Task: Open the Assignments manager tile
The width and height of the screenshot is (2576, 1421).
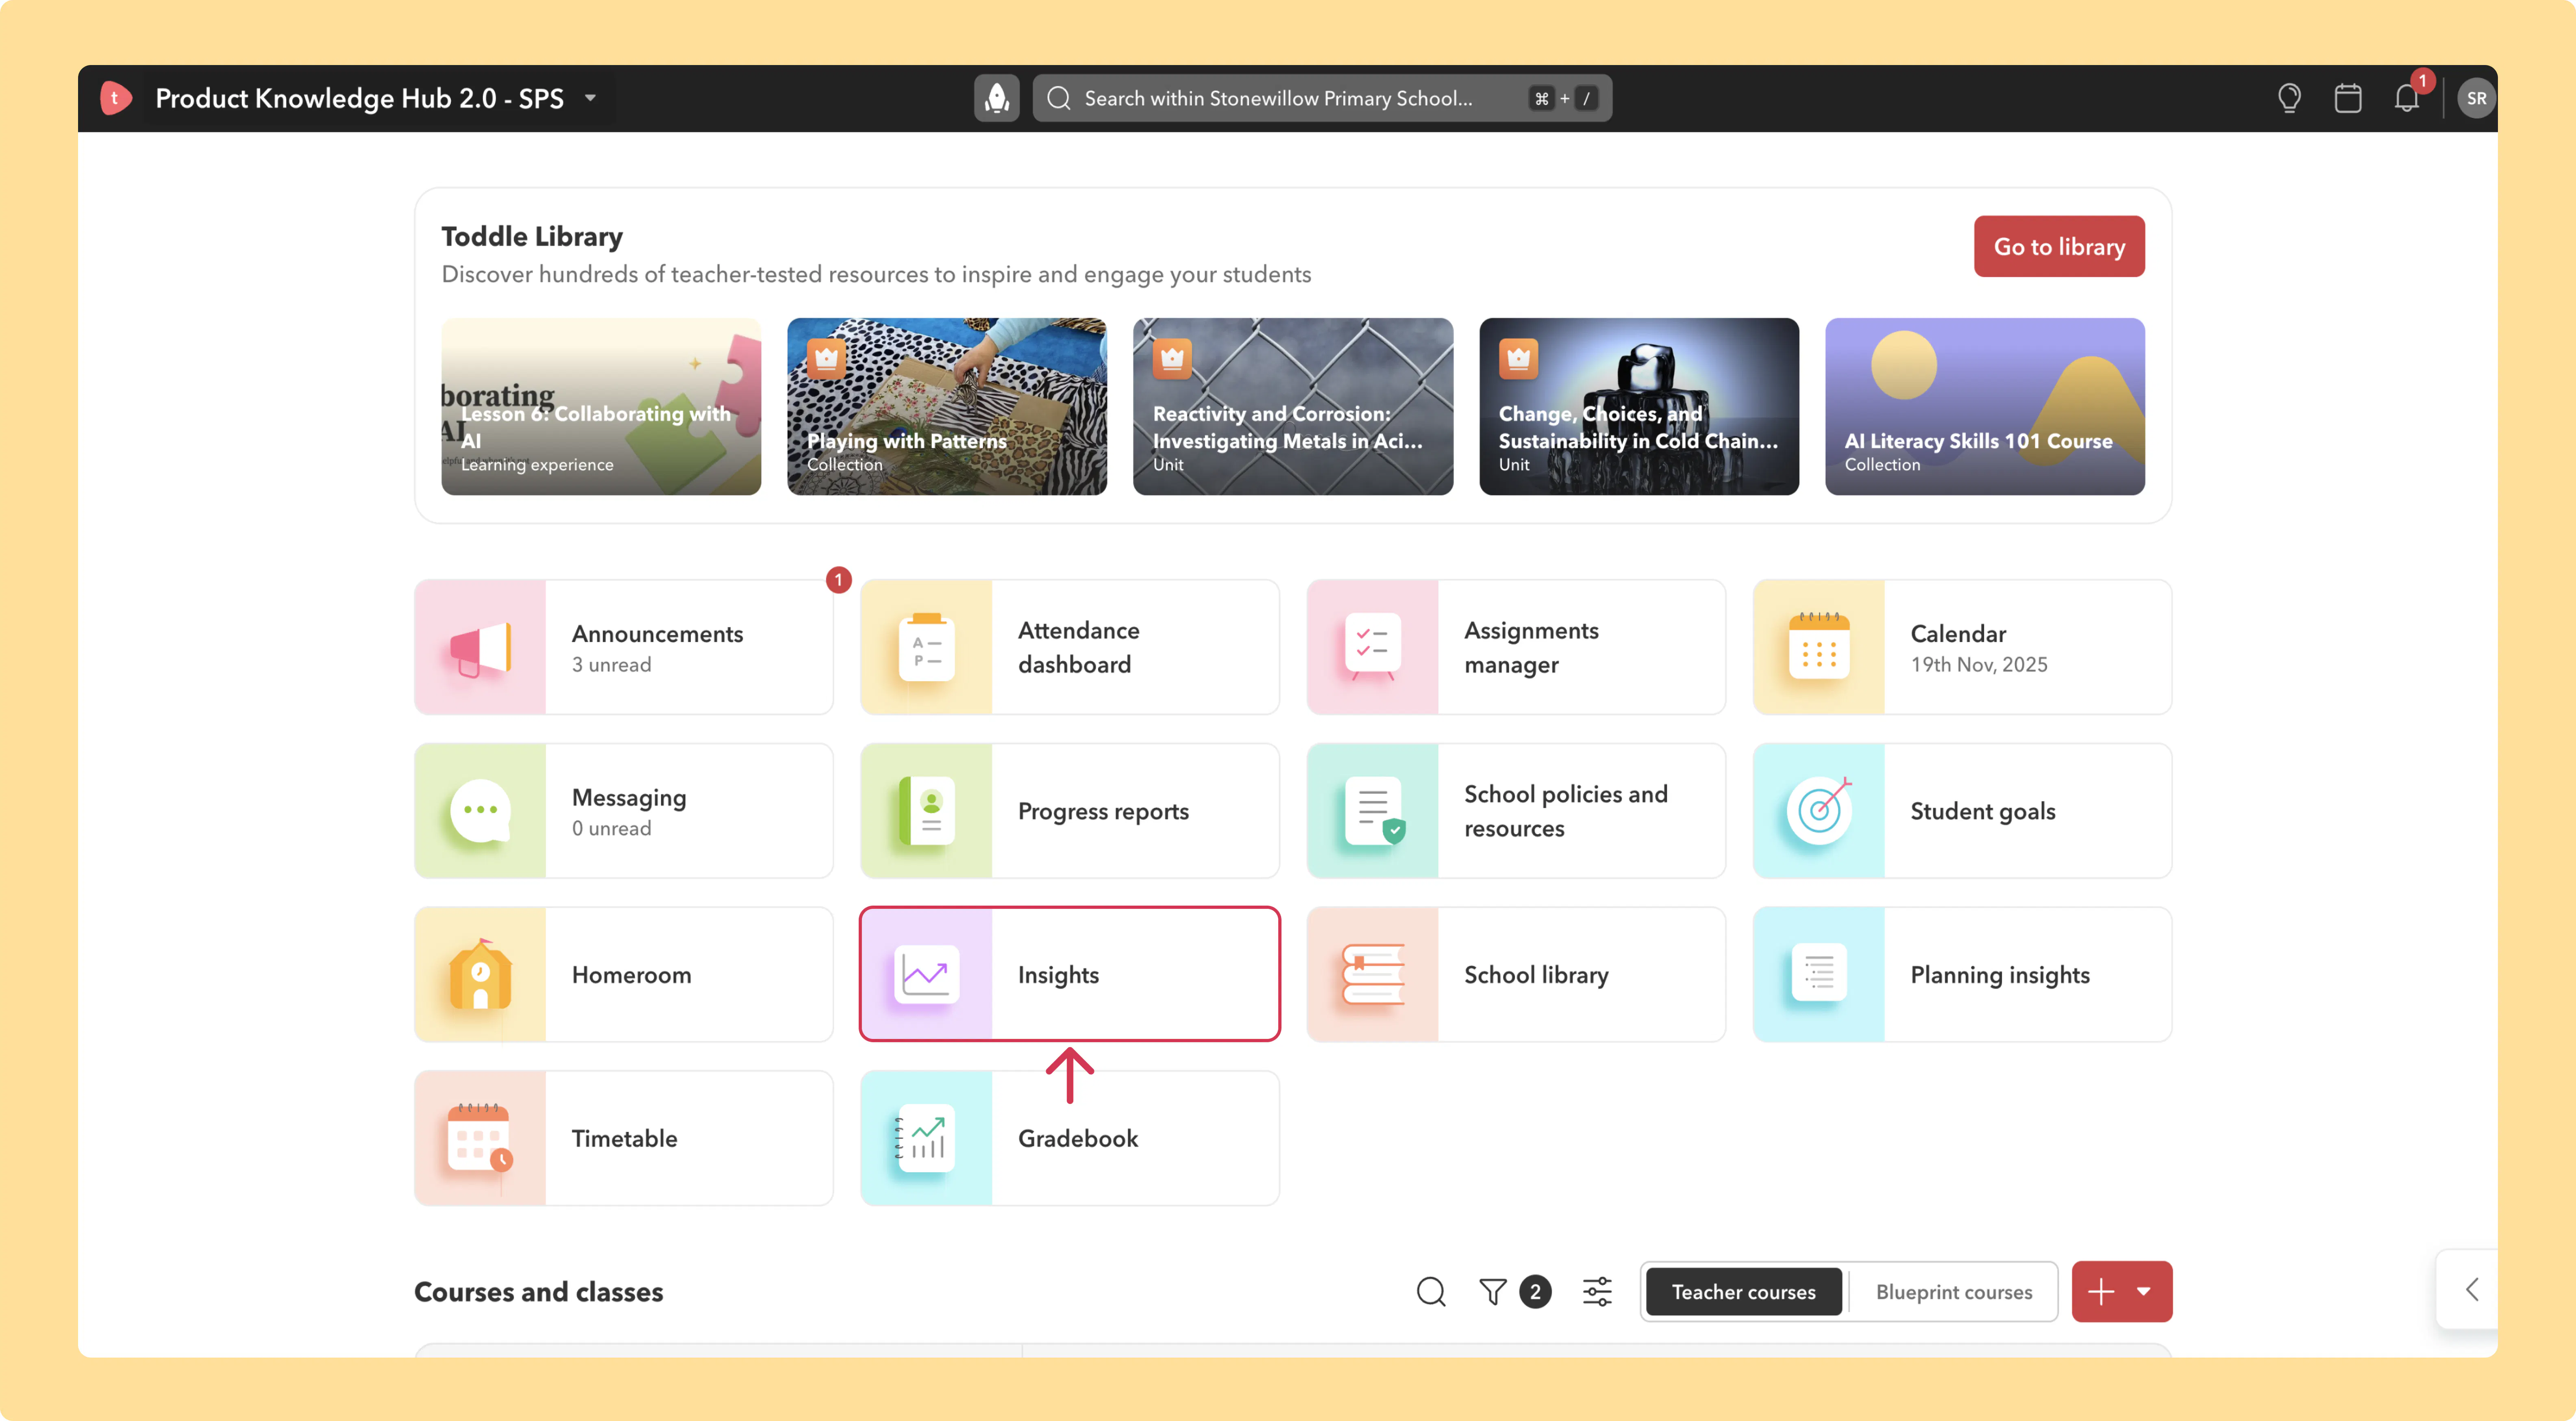Action: (1516, 647)
